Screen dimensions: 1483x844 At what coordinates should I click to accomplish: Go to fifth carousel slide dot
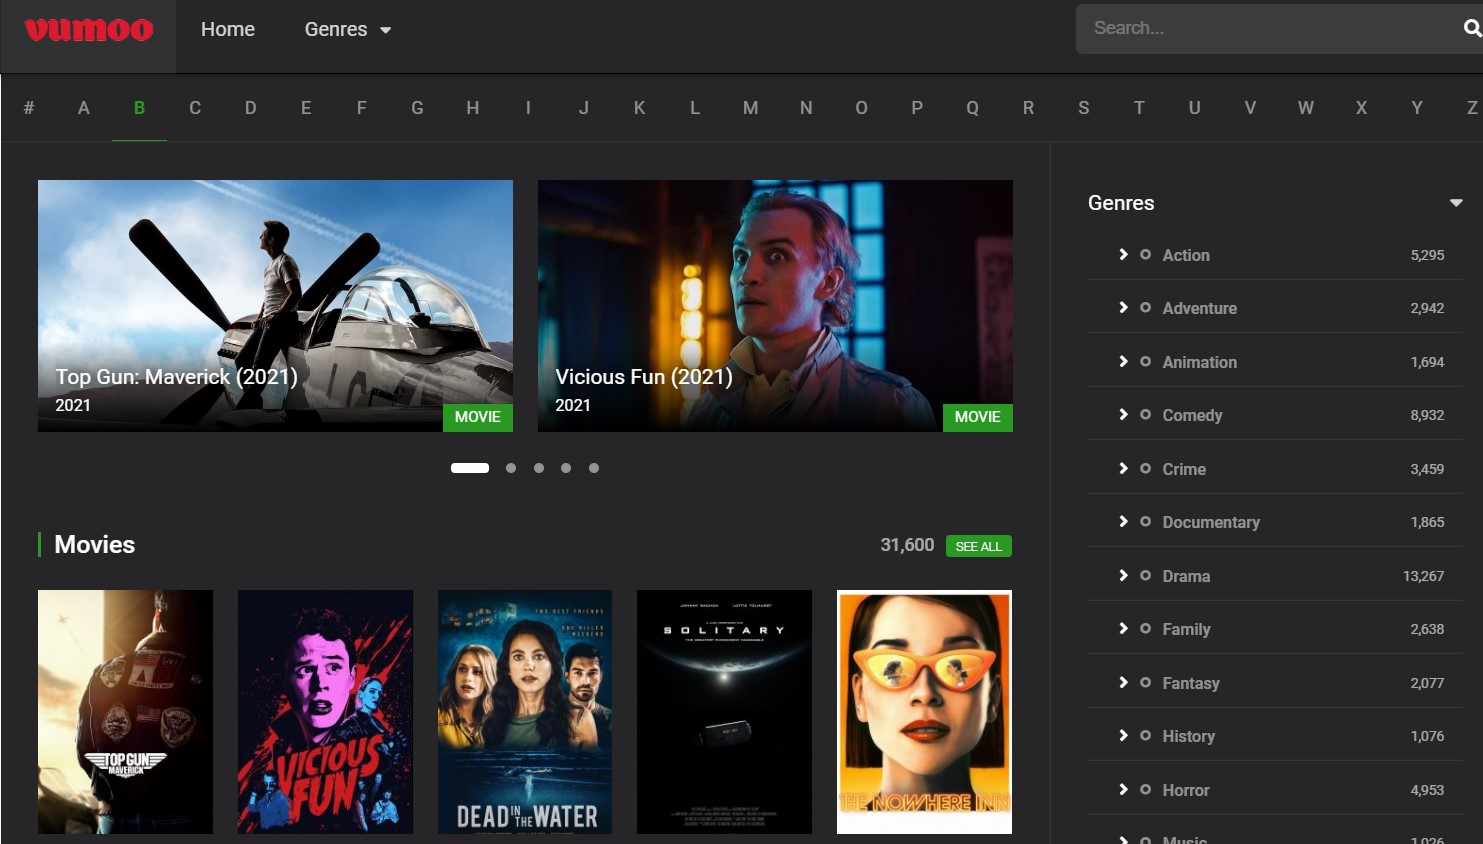(x=594, y=468)
